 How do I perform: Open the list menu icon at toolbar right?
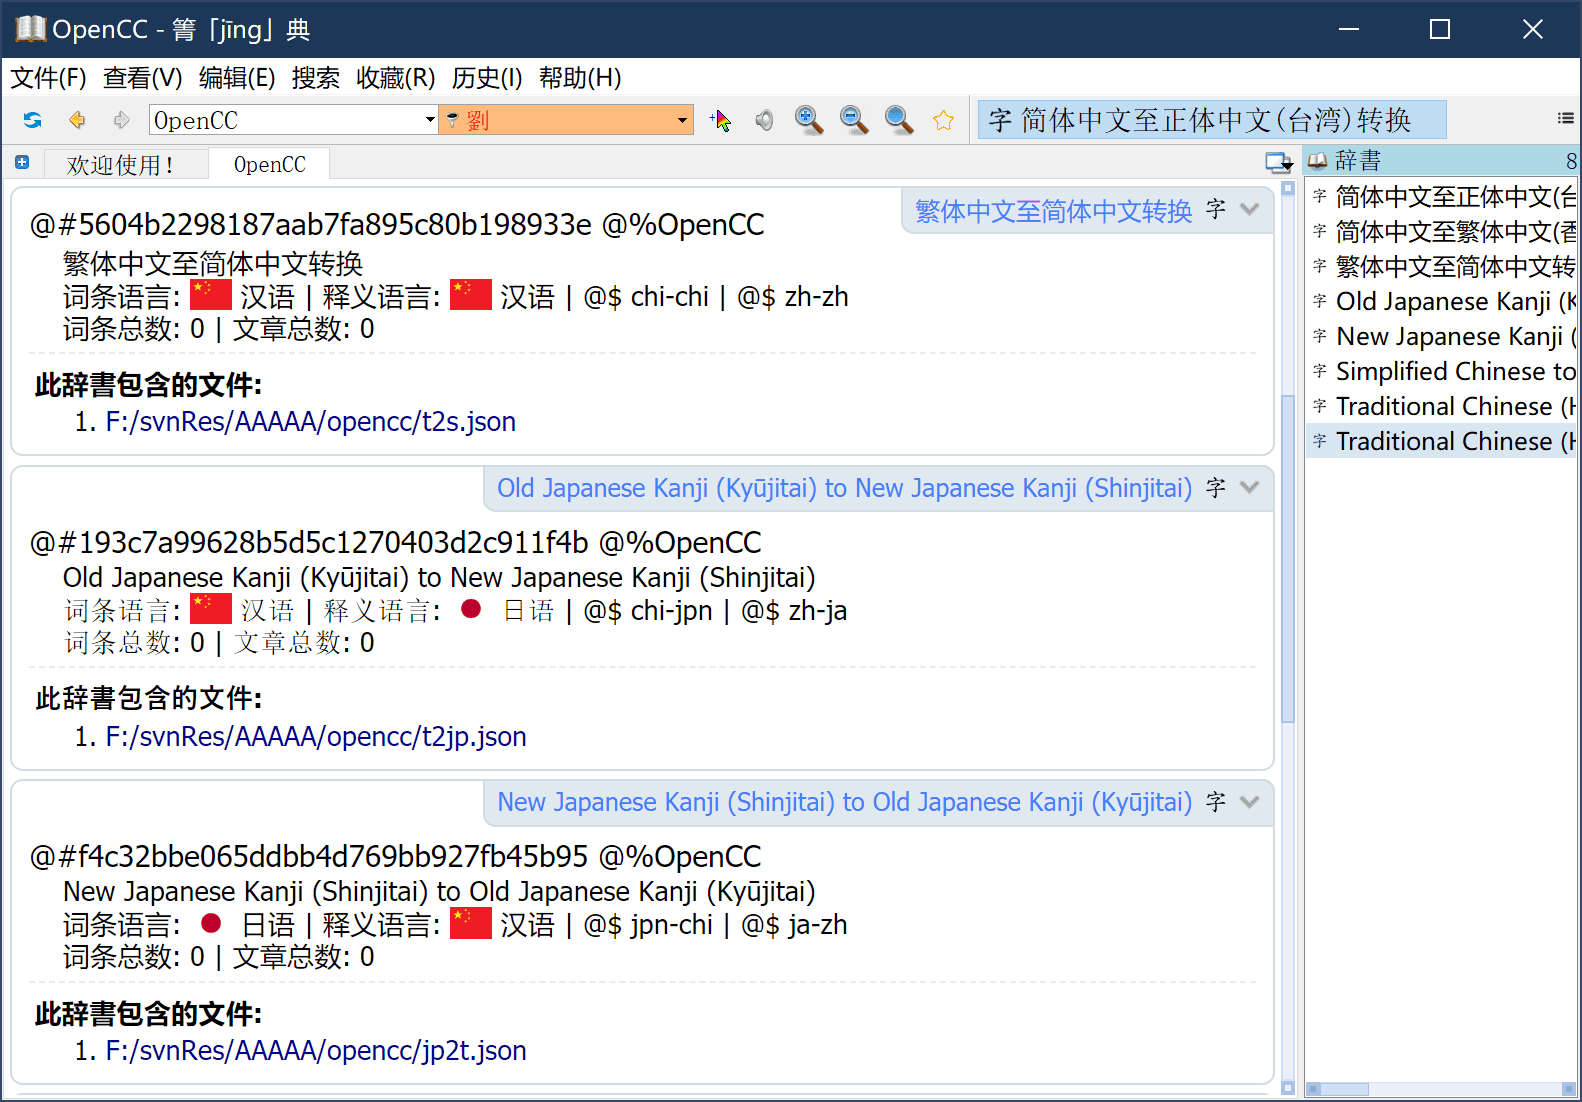1565,119
